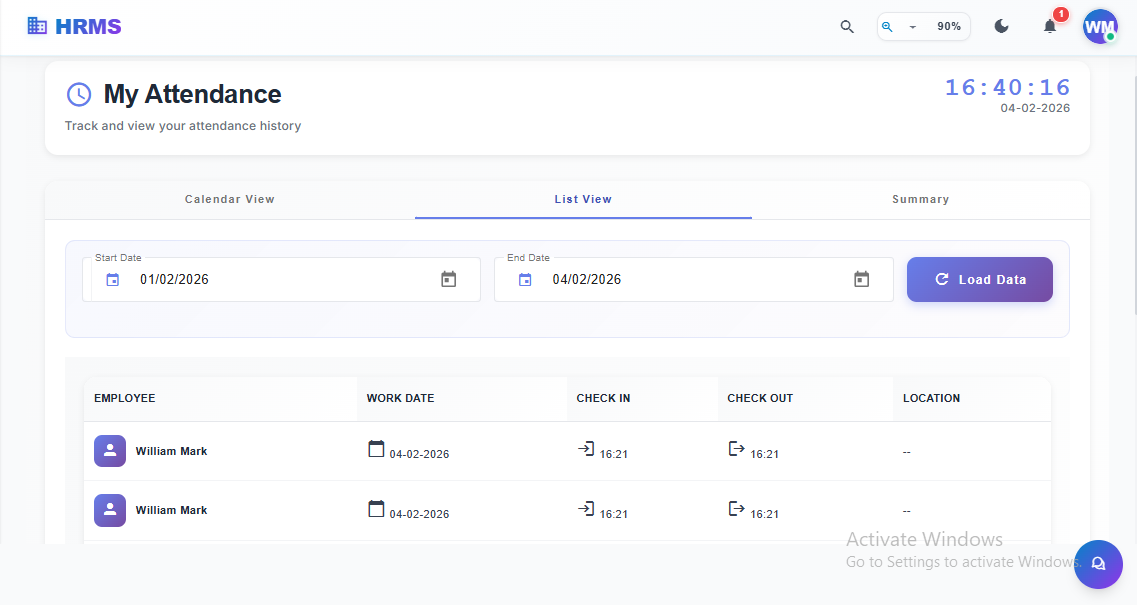Open the Summary tab
The image size is (1137, 605).
pyautogui.click(x=920, y=199)
